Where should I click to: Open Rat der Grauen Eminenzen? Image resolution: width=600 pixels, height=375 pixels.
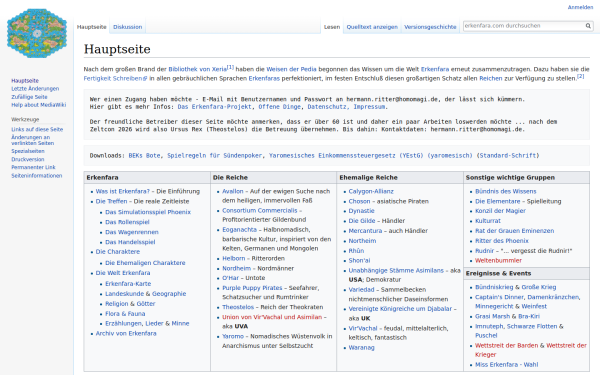pyautogui.click(x=514, y=231)
